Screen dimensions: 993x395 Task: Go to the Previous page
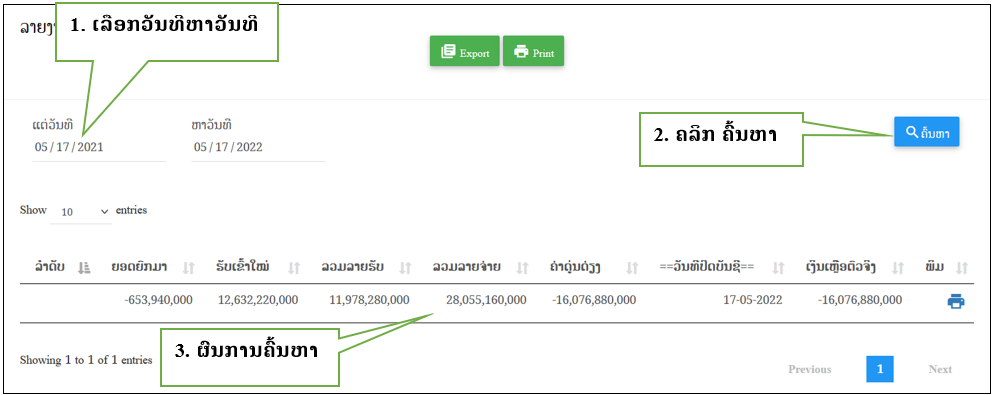[809, 369]
